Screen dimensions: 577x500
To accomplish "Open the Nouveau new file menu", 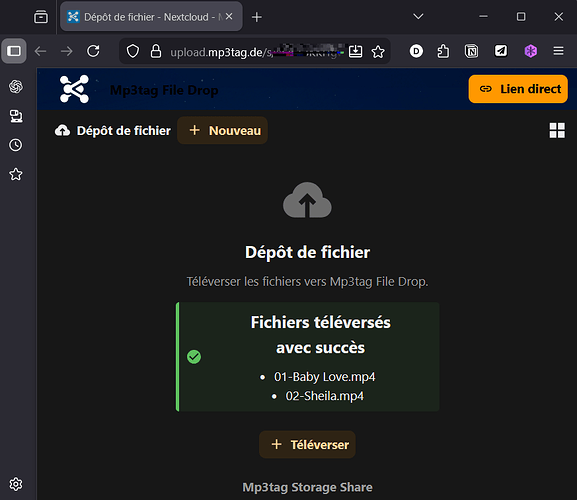I will tap(223, 131).
